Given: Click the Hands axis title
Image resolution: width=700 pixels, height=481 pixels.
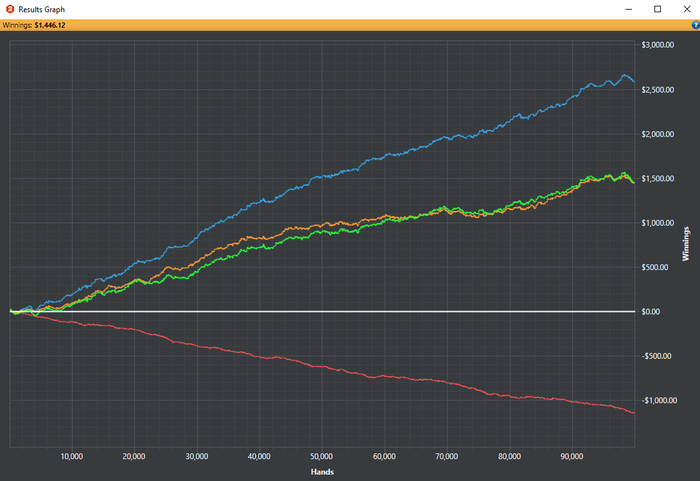Looking at the screenshot, I should (322, 472).
